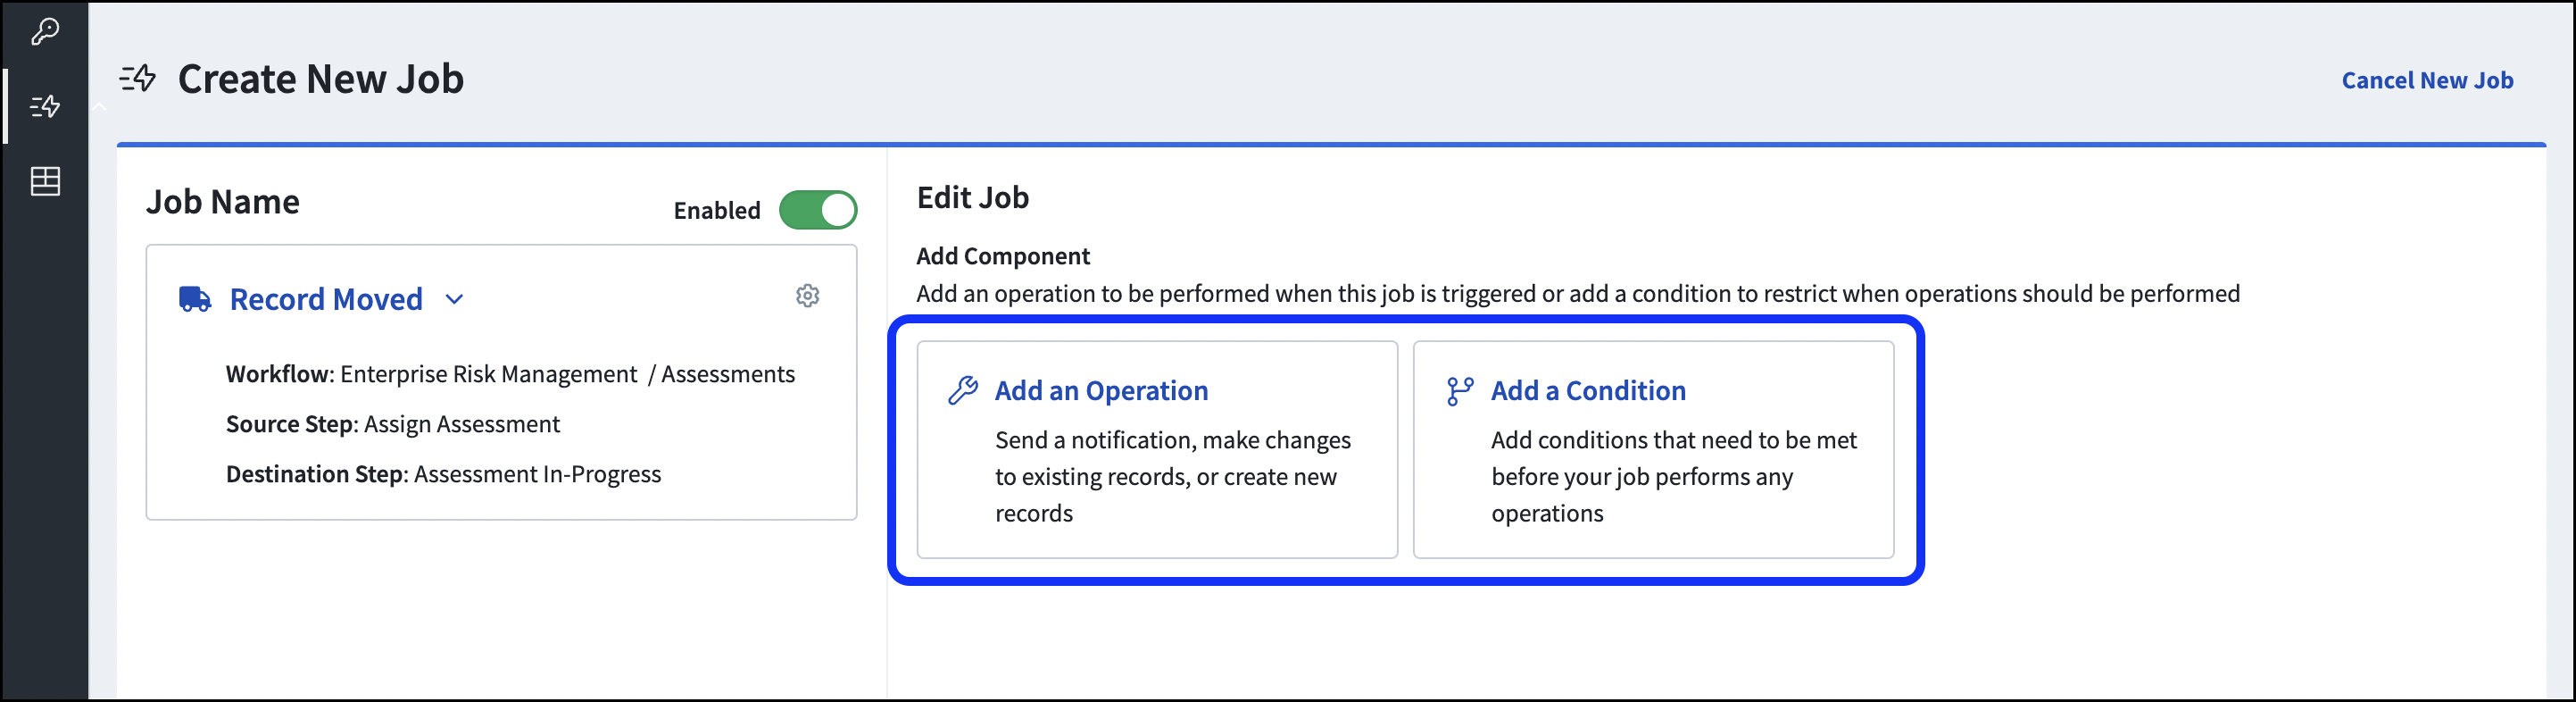Select the Add an Operation card
Image resolution: width=2576 pixels, height=702 pixels.
point(1157,450)
